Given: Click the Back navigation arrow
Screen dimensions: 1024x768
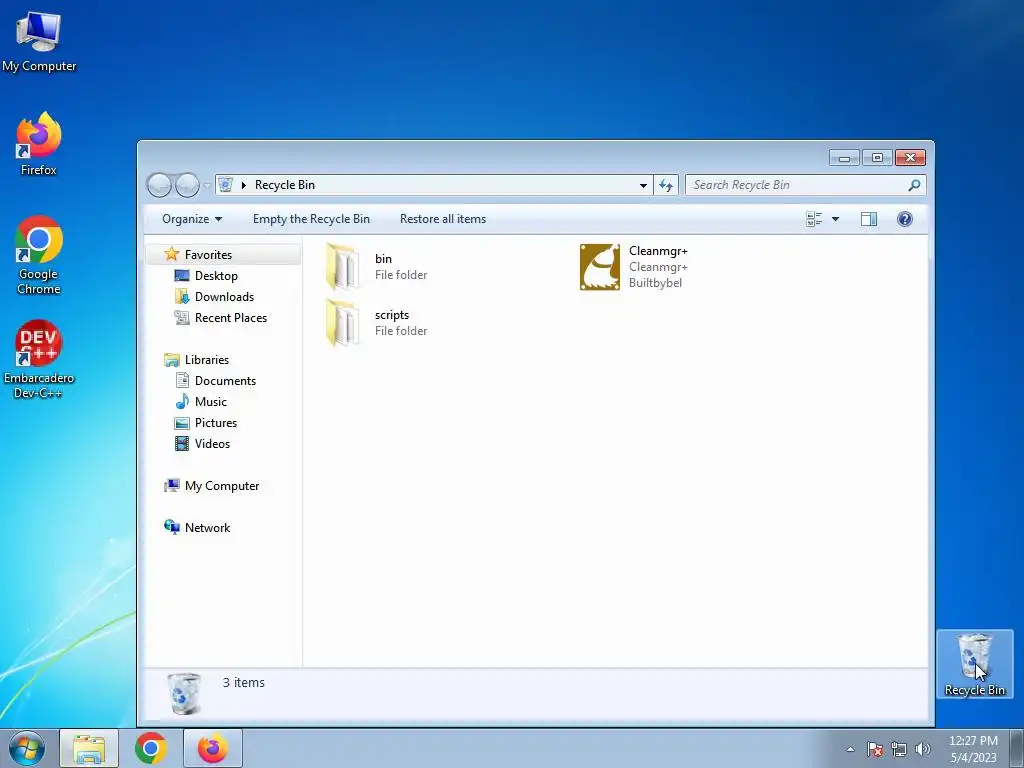Looking at the screenshot, I should (x=159, y=185).
